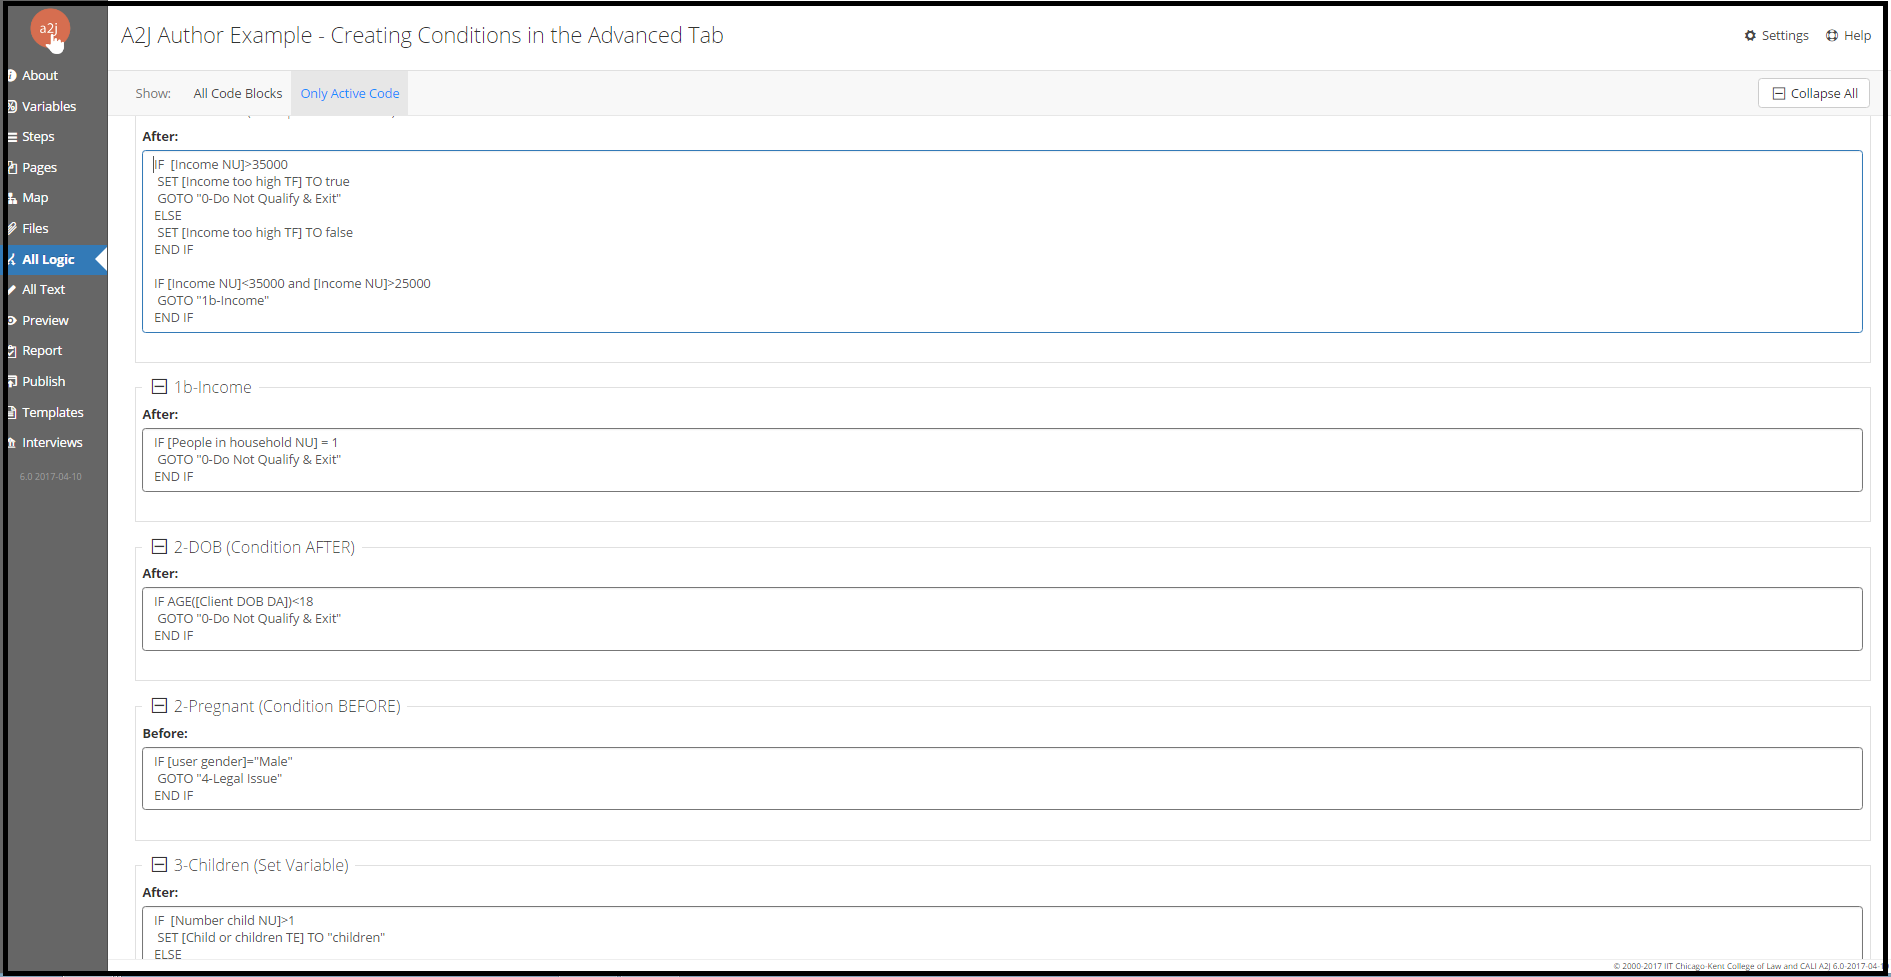Screen dimensions: 1891x977
Task: Open the interview Map view
Action: click(36, 197)
